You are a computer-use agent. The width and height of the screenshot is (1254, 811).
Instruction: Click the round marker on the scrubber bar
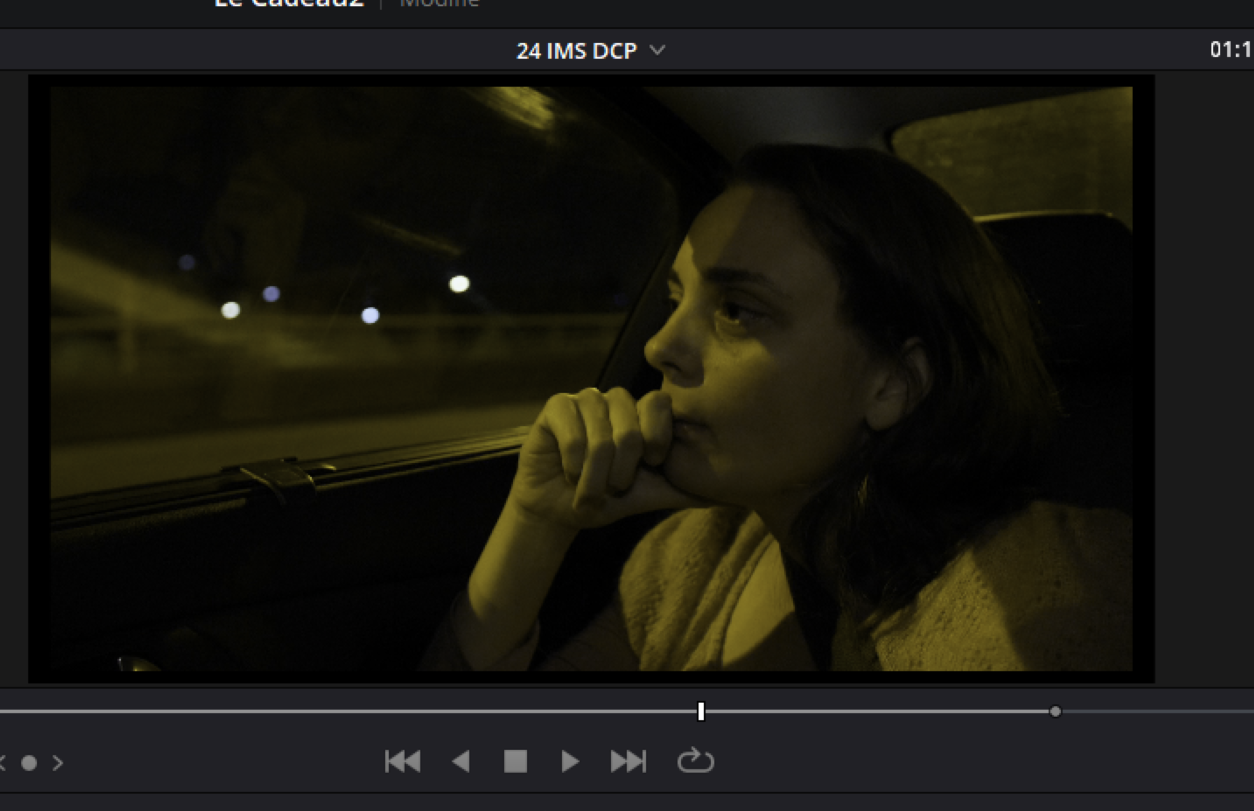[1055, 711]
